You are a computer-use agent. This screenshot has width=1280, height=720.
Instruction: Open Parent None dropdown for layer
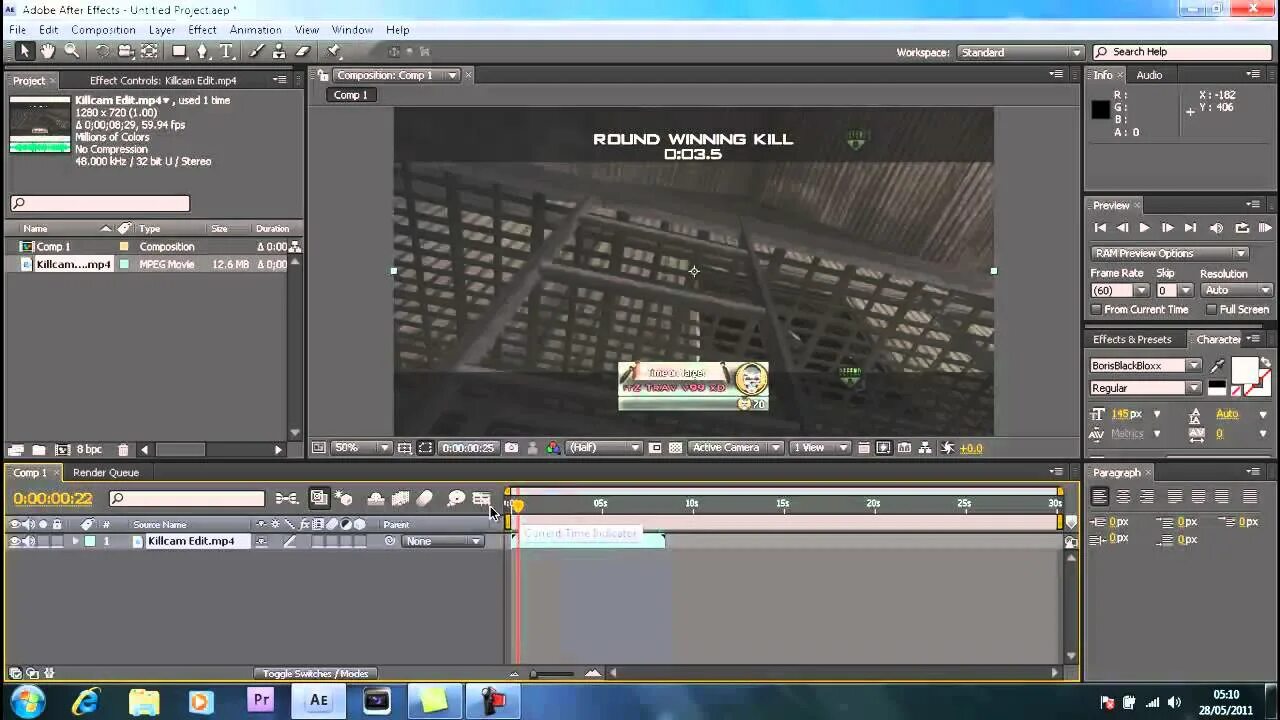tap(443, 541)
